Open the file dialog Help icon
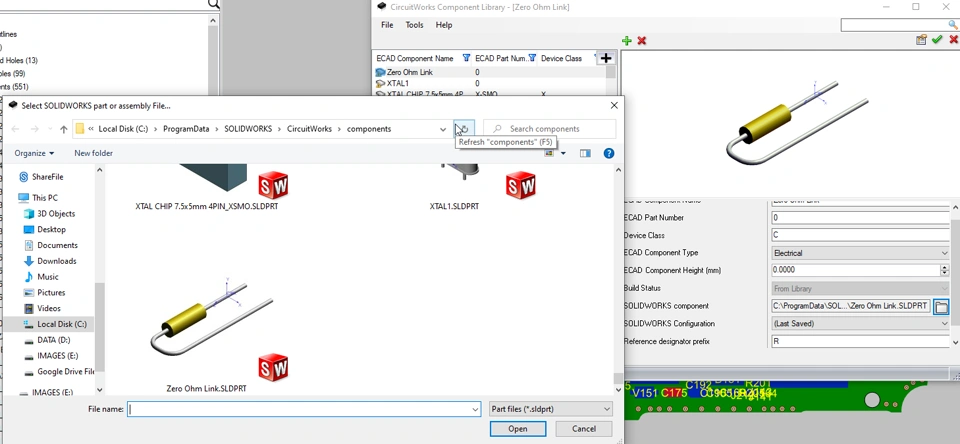The width and height of the screenshot is (960, 444). (609, 153)
